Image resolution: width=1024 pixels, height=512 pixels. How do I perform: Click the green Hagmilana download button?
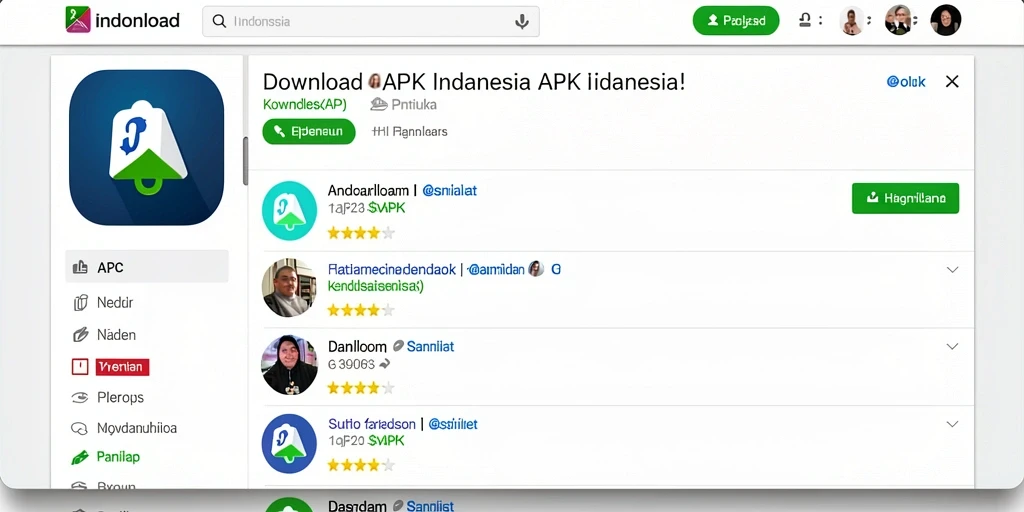click(x=905, y=199)
